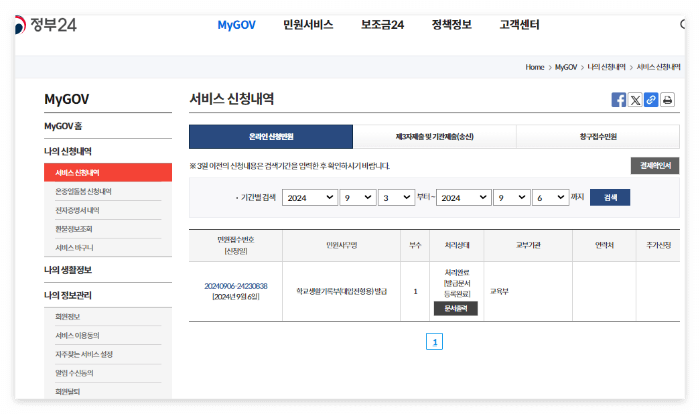Viewport: 700px width, 414px height.
Task: Open start day dropdown showing 3
Action: (x=396, y=197)
